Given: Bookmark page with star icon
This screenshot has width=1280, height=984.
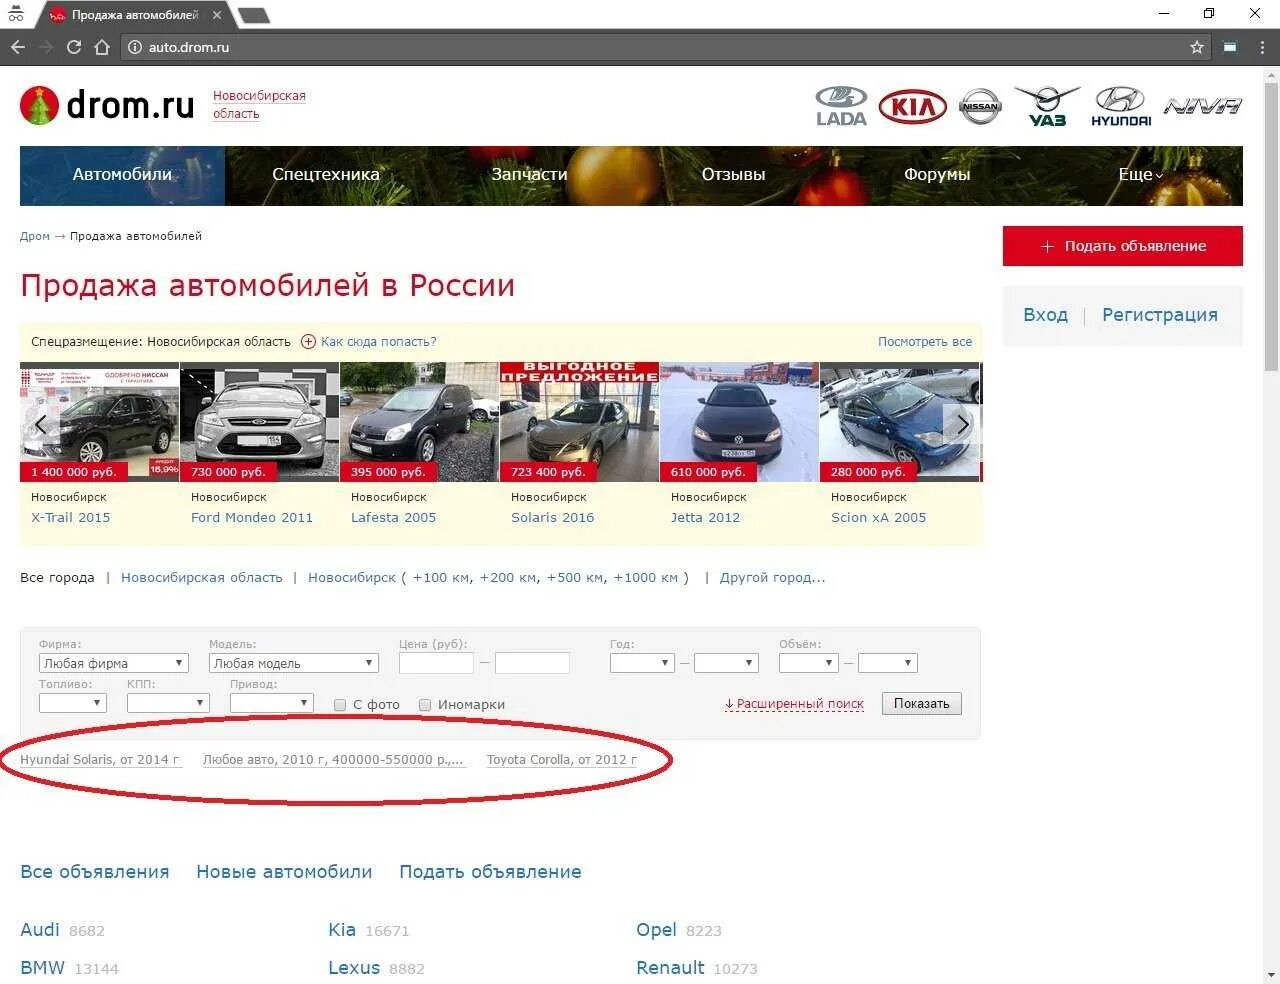Looking at the screenshot, I should tap(1196, 47).
